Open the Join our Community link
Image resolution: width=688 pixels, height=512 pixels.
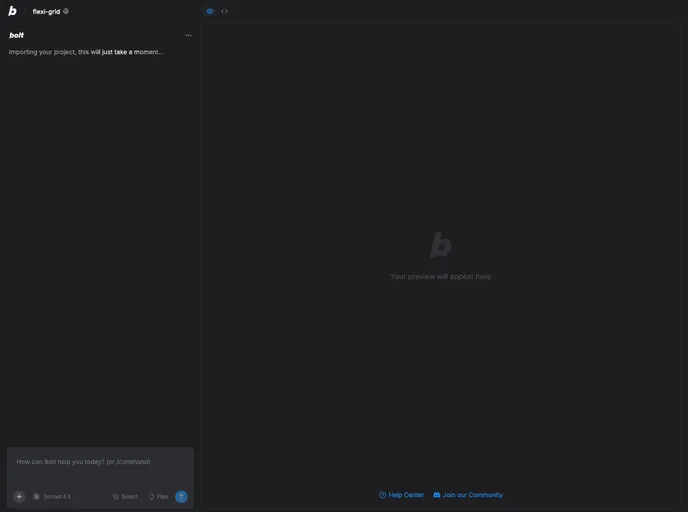[x=473, y=495]
